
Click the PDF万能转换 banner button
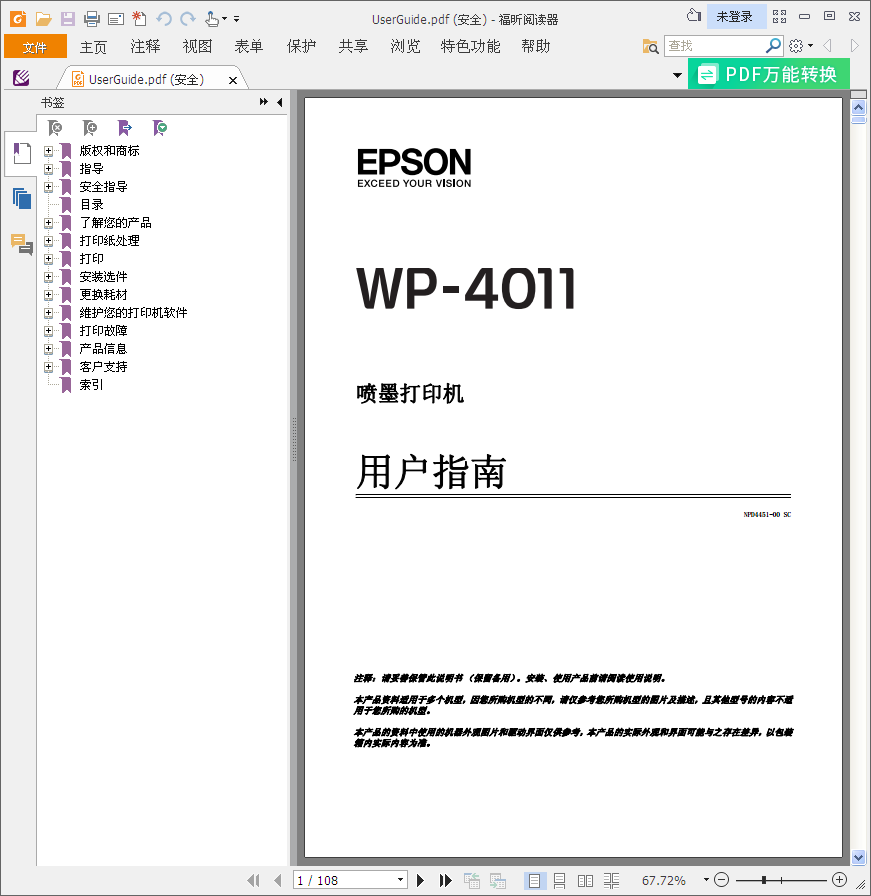point(769,74)
